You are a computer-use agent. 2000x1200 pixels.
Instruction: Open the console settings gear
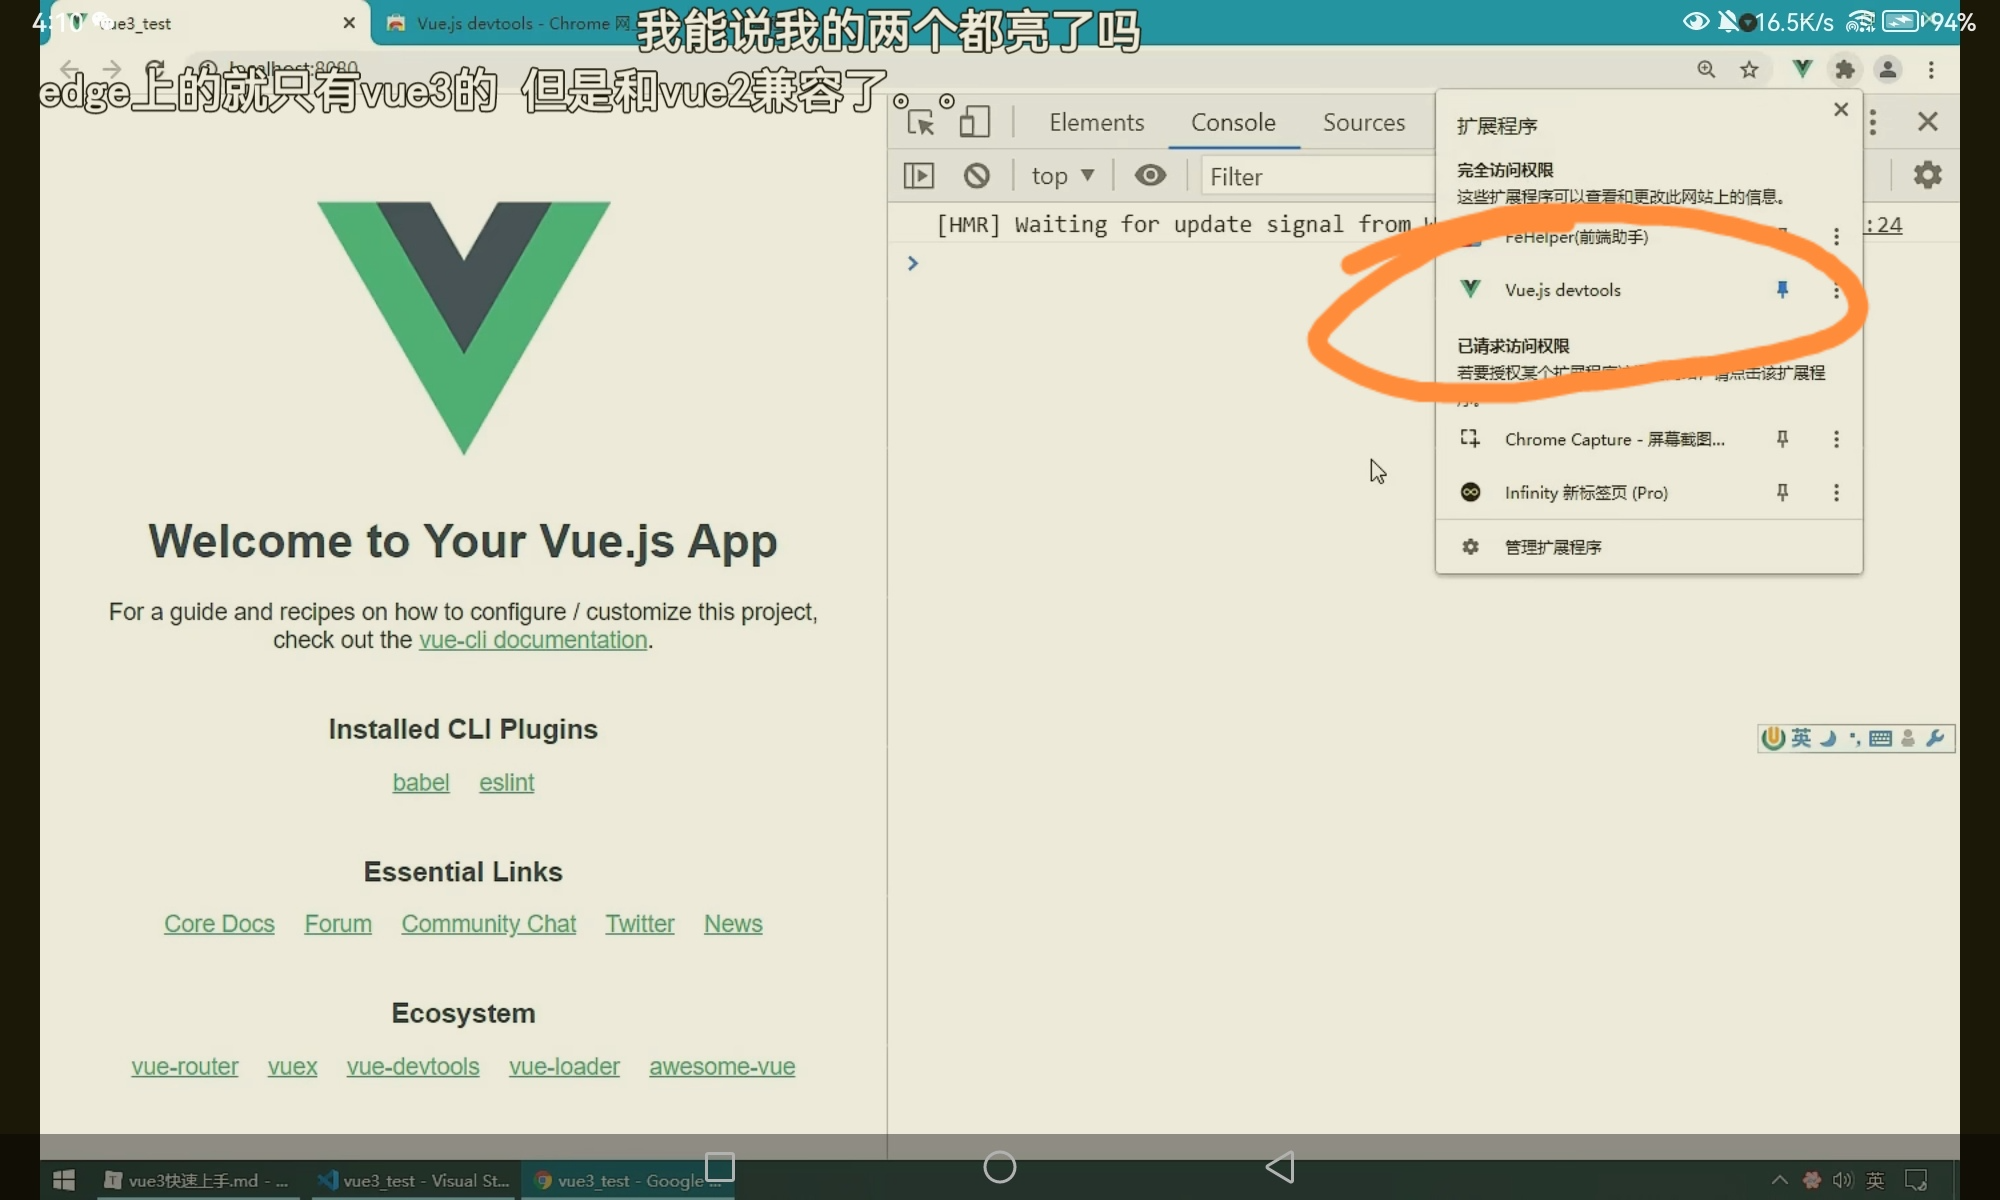[1927, 175]
